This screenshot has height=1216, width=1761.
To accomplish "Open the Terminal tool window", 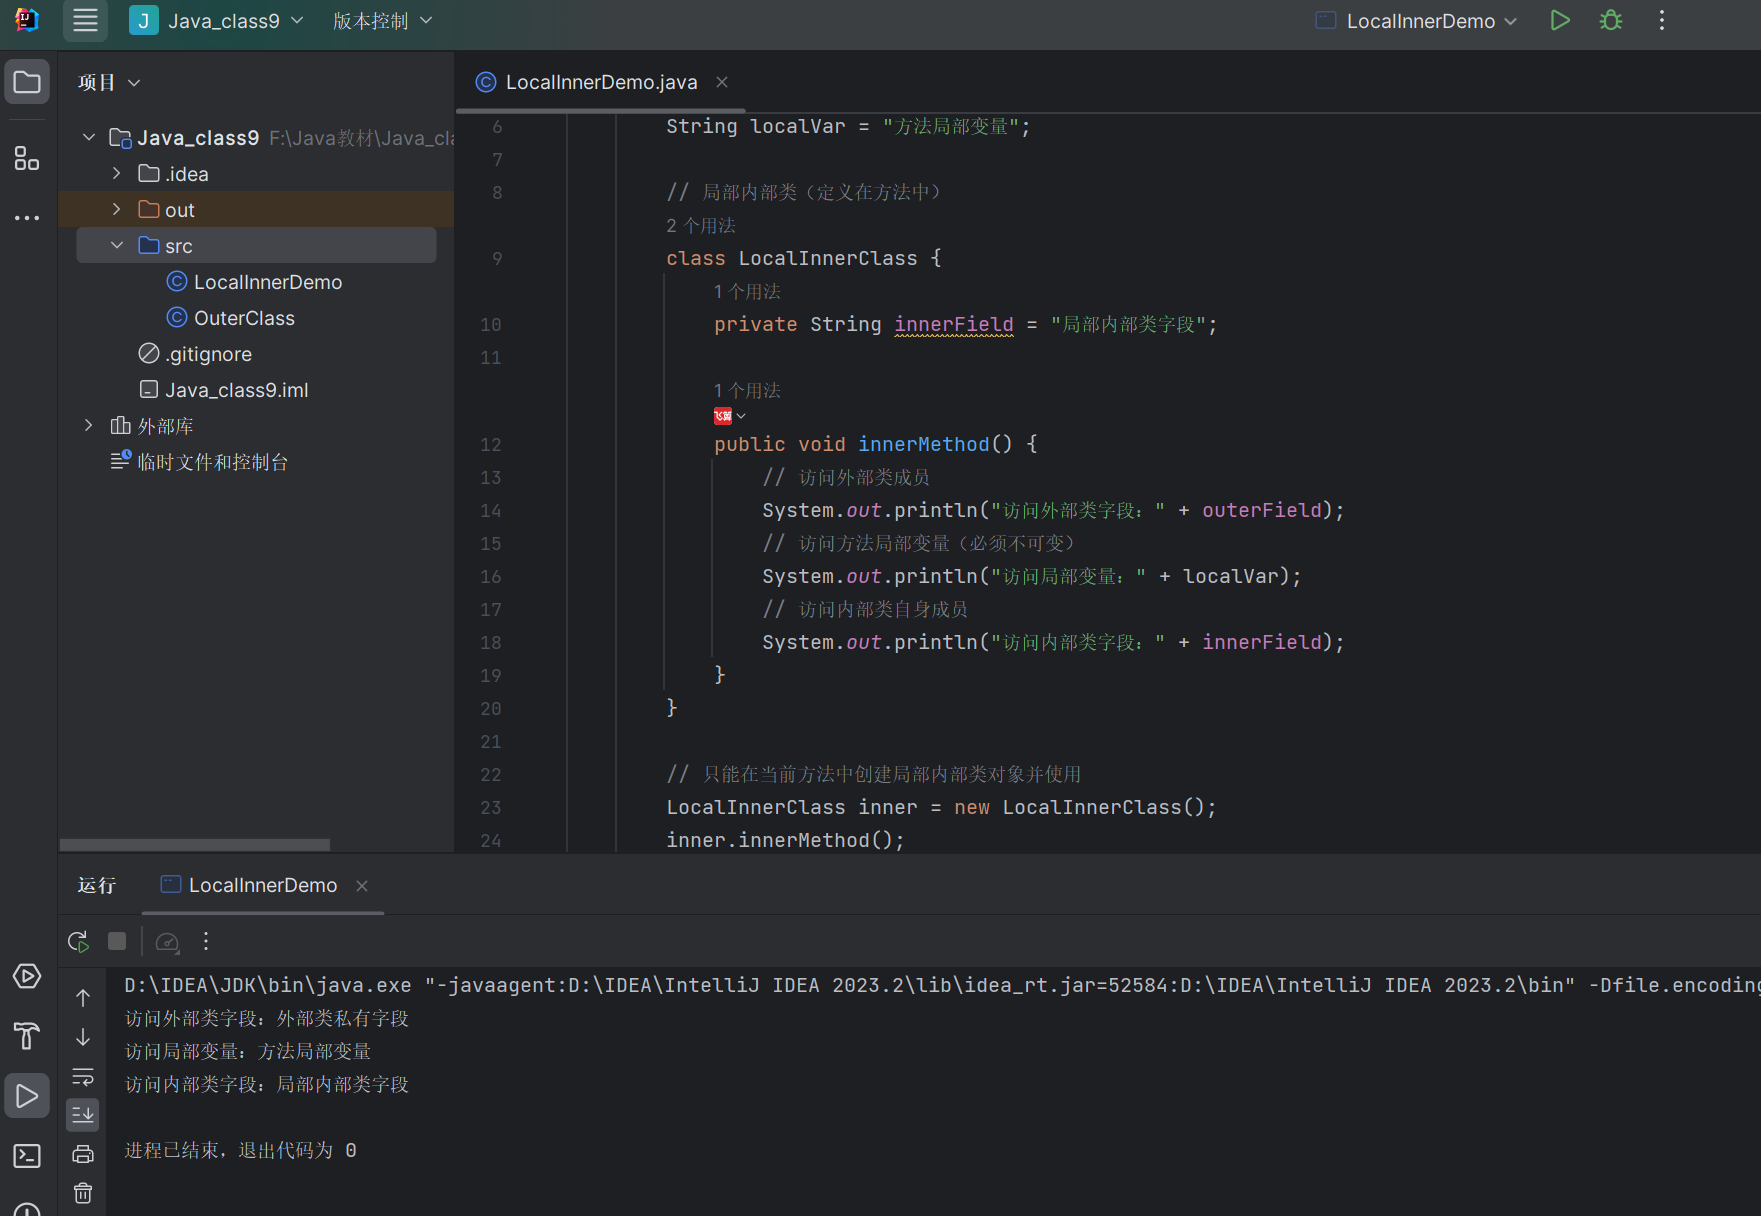I will [27, 1156].
